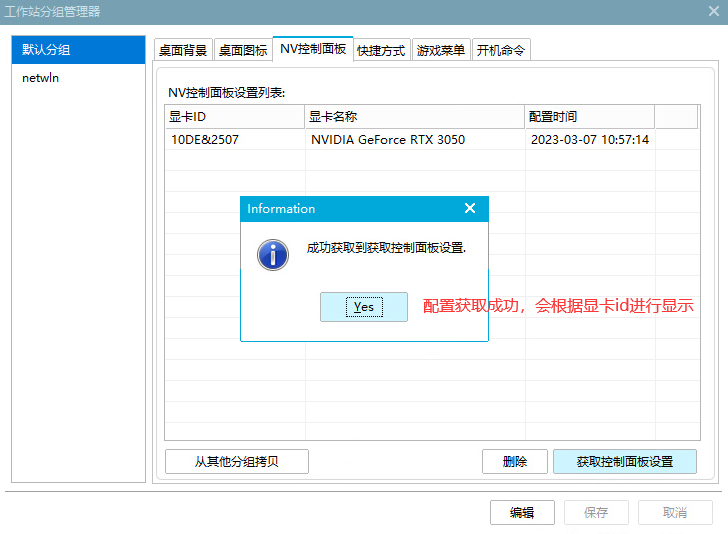Image resolution: width=728 pixels, height=534 pixels.
Task: Switch to the 桌面背景 tab
Action: [183, 50]
